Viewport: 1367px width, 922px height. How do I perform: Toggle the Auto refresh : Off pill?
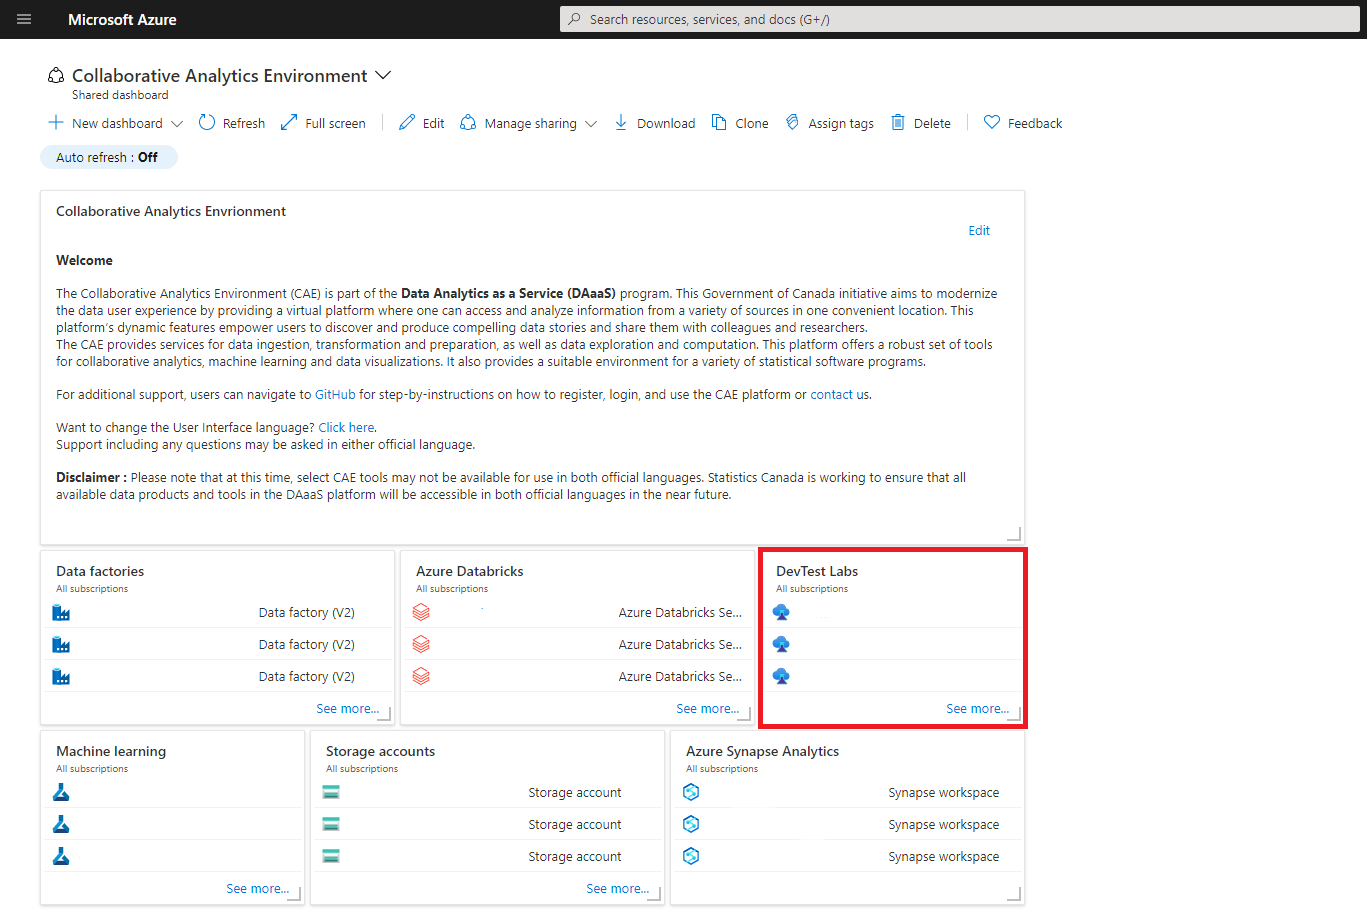108,157
